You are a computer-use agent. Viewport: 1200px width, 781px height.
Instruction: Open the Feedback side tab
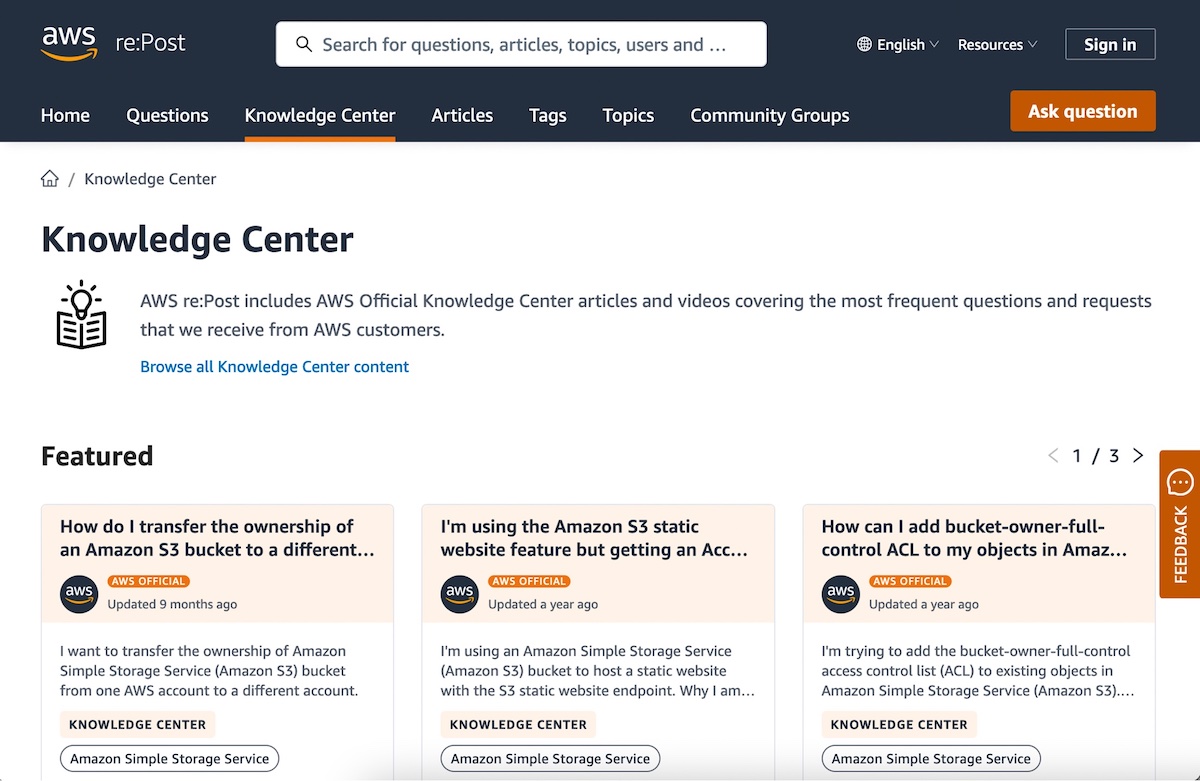click(1180, 524)
